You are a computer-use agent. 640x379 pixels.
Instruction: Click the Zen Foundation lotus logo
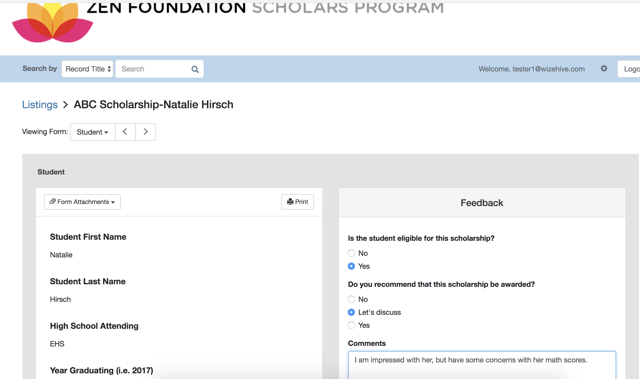pyautogui.click(x=53, y=22)
